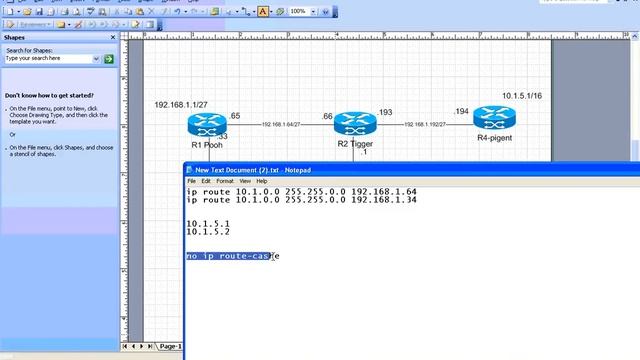Click the Help icon at toolbar end
This screenshot has height=360, width=640.
(x=325, y=12)
